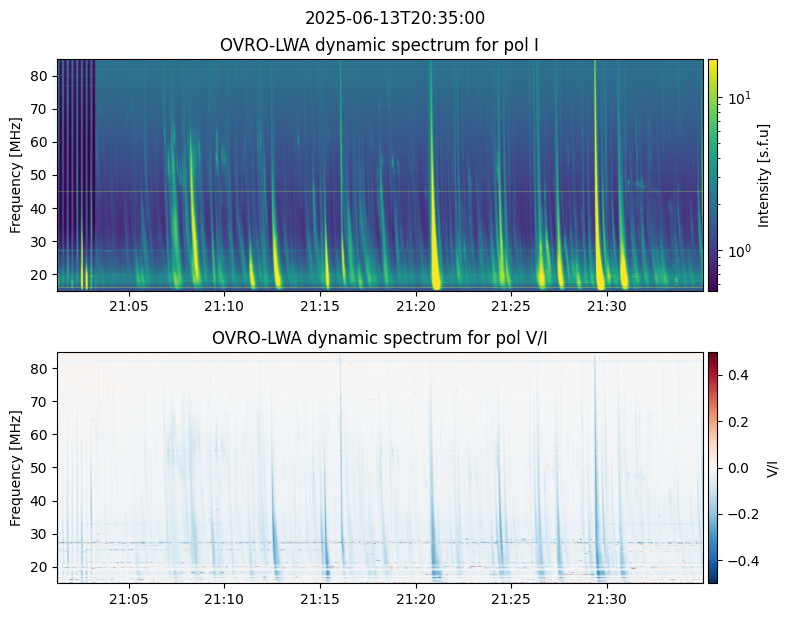Click the 0.0 tick on the V/I colorbar
The image size is (790, 617).
tap(735, 467)
